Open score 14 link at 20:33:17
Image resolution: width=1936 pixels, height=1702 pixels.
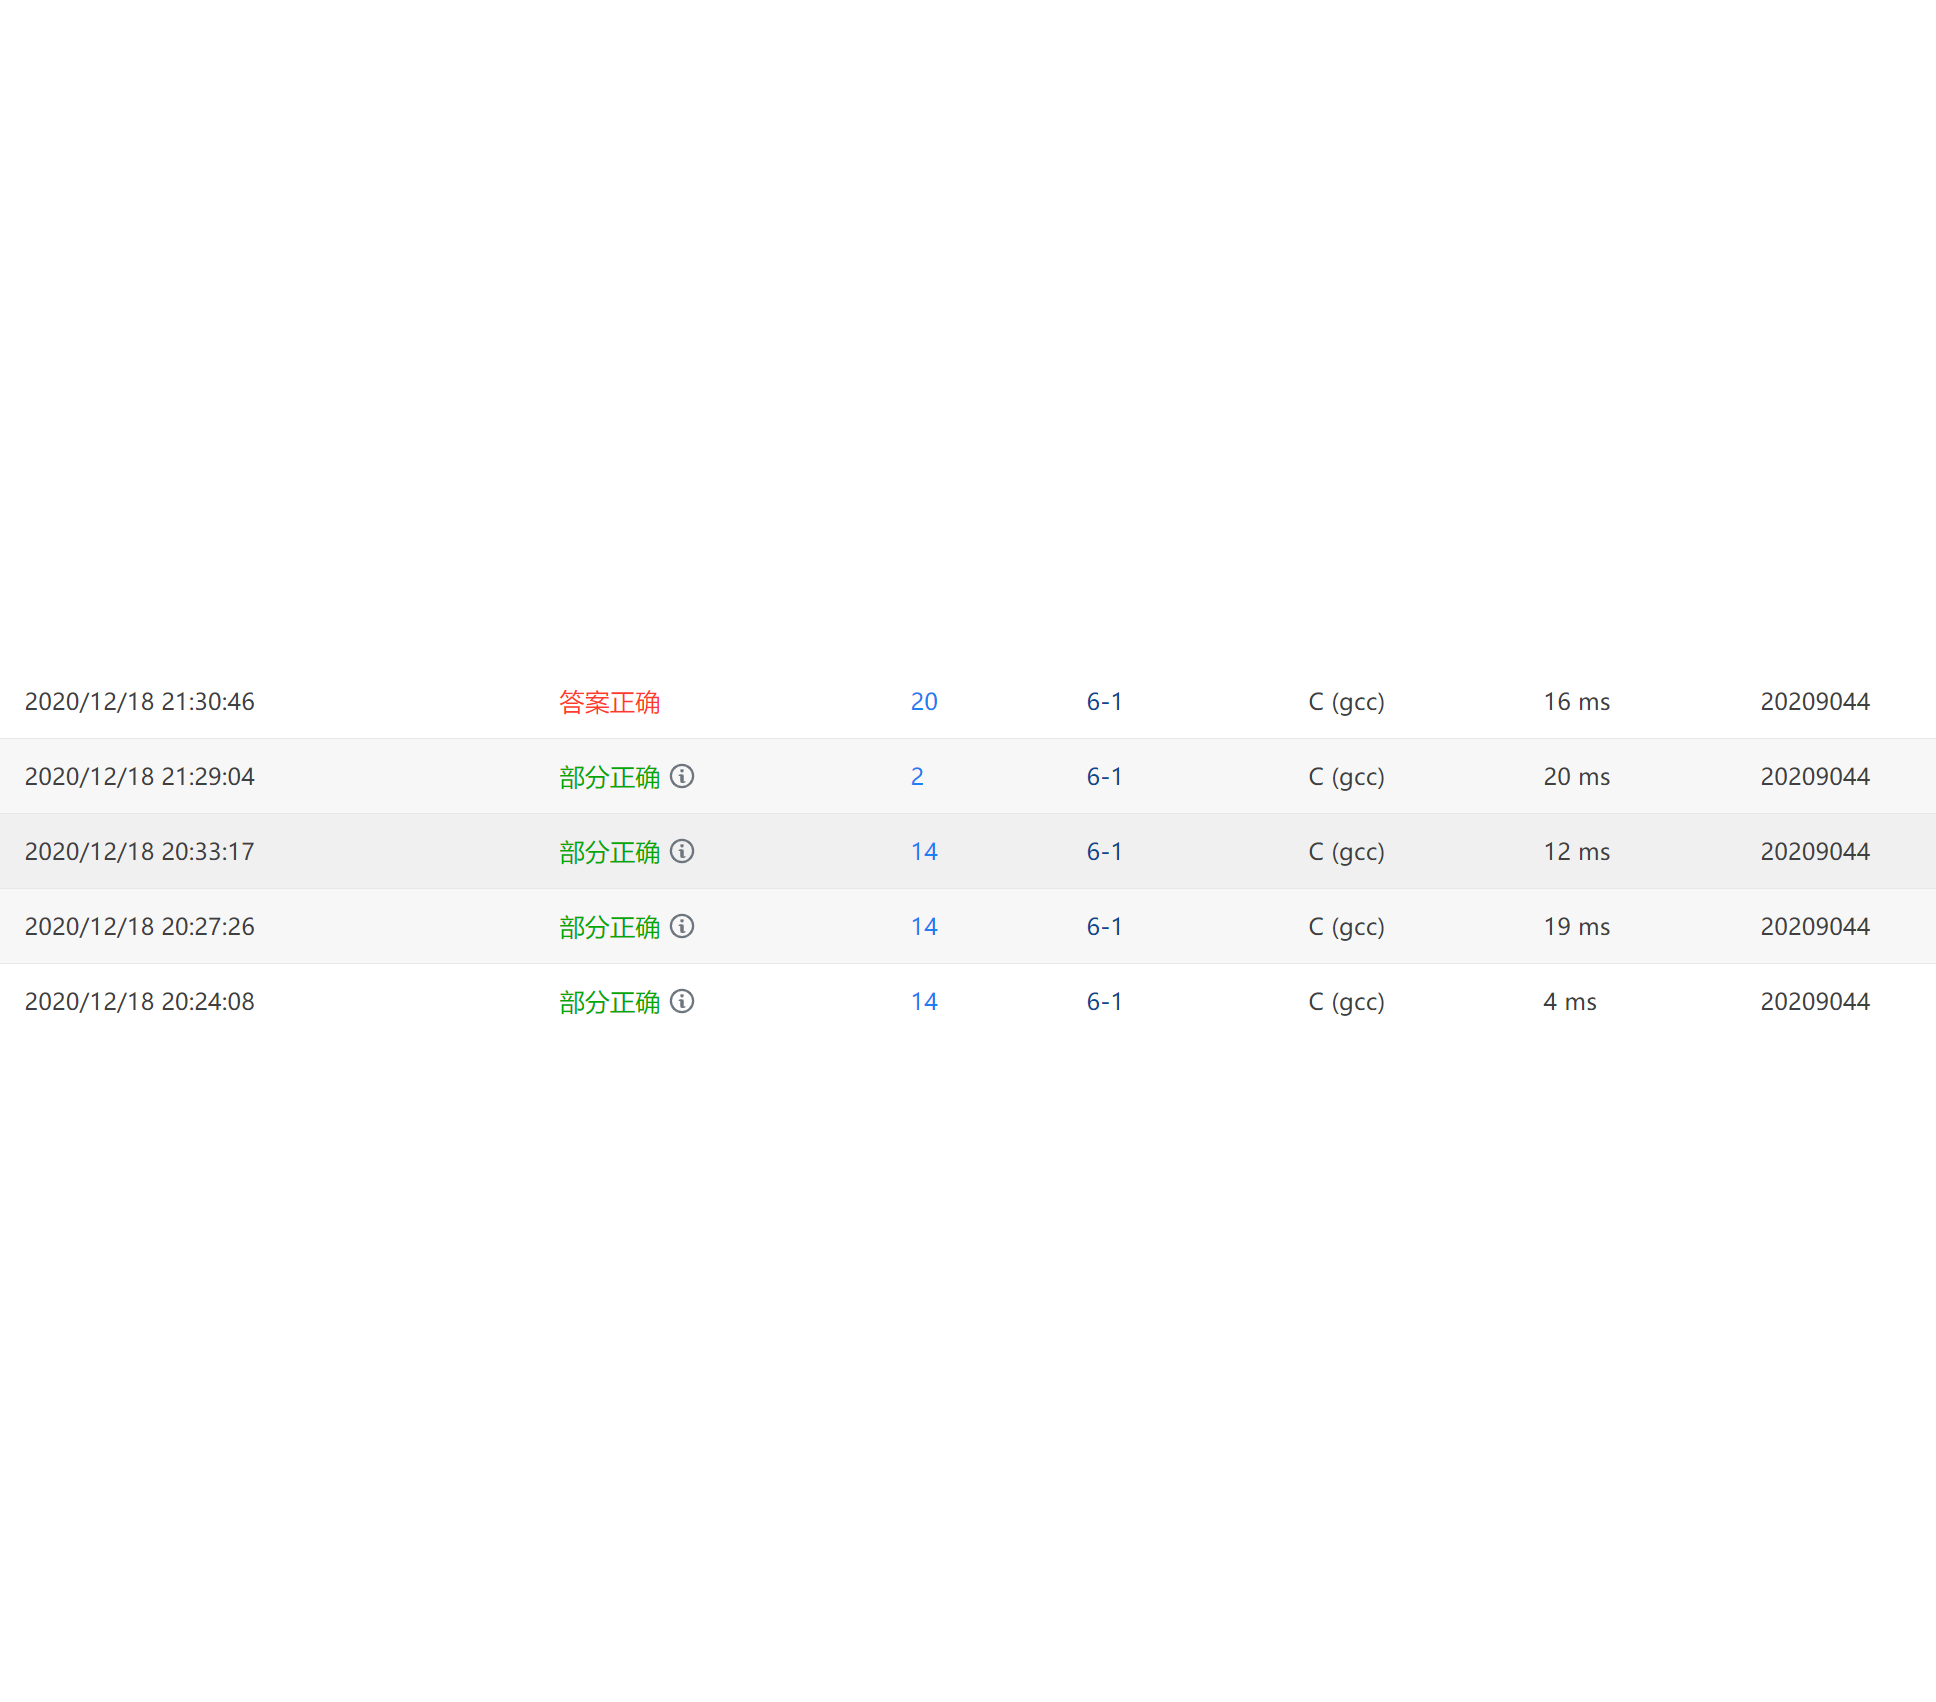point(924,852)
